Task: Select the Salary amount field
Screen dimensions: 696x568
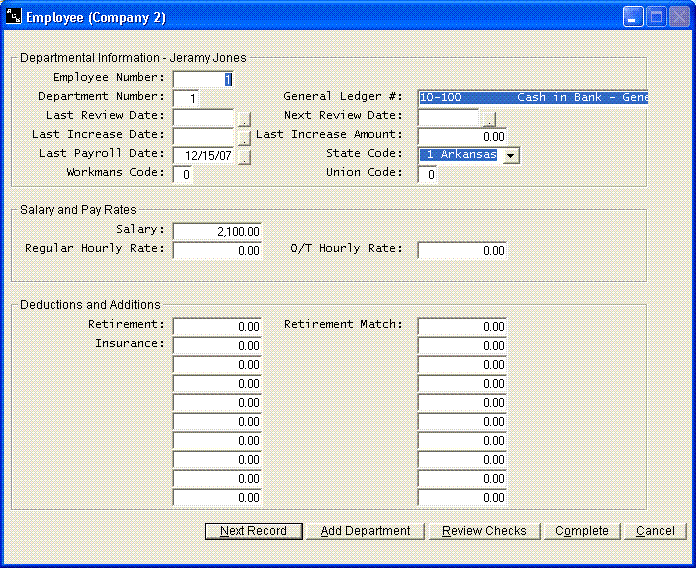Action: click(x=217, y=231)
